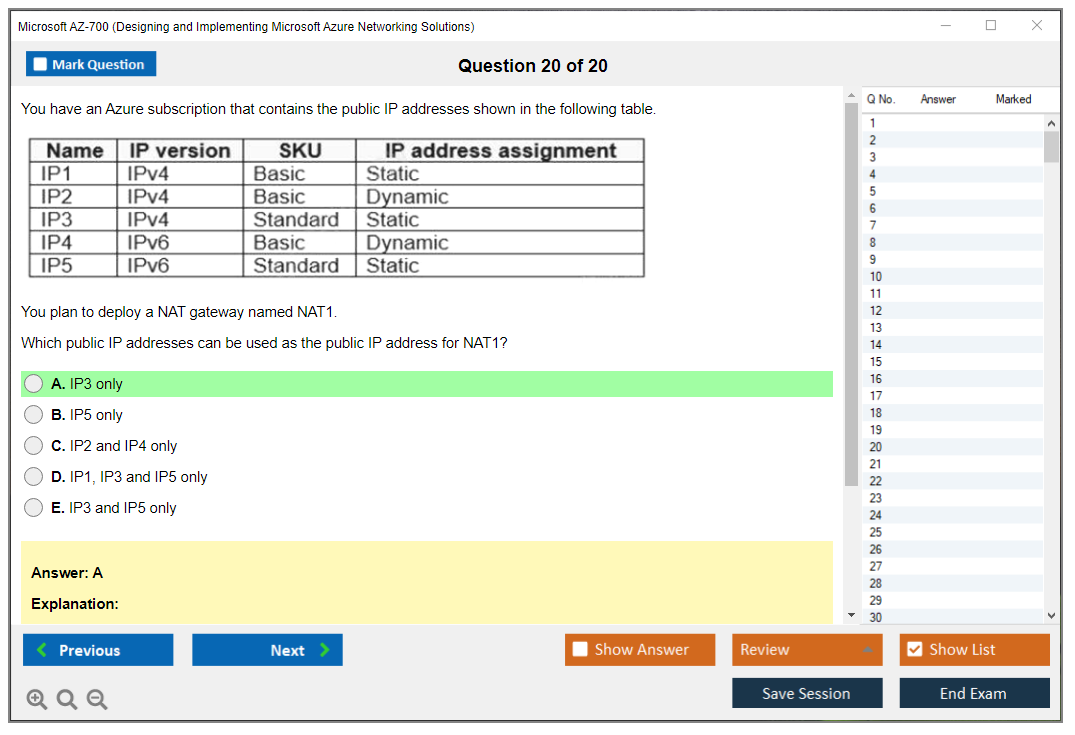Click the zoom in magnifier icon
The height and width of the screenshot is (735, 1075).
37,700
